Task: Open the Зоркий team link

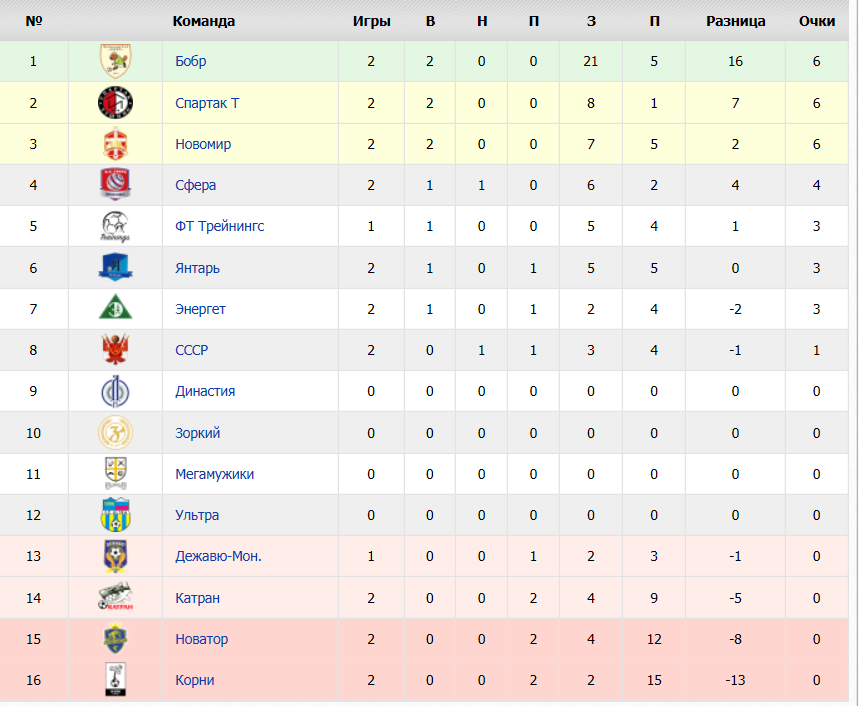Action: point(198,433)
